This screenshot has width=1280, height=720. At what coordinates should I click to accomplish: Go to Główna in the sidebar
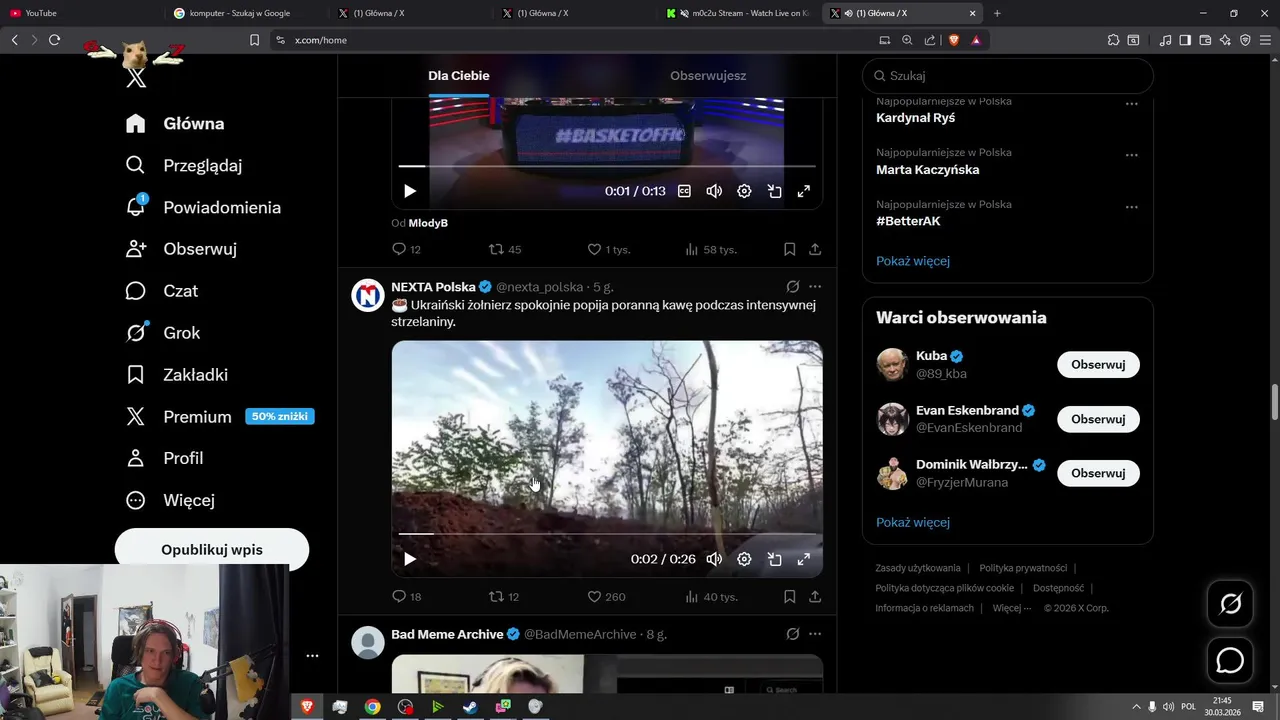pos(175,124)
